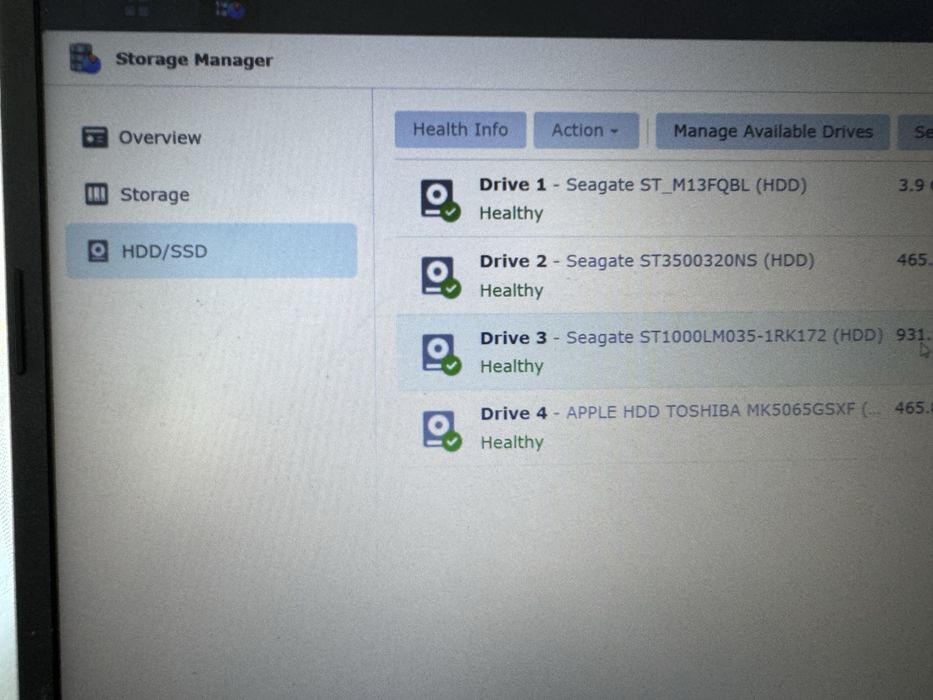Click Drive 4 healthy disk icon
933x700 pixels.
click(x=442, y=430)
